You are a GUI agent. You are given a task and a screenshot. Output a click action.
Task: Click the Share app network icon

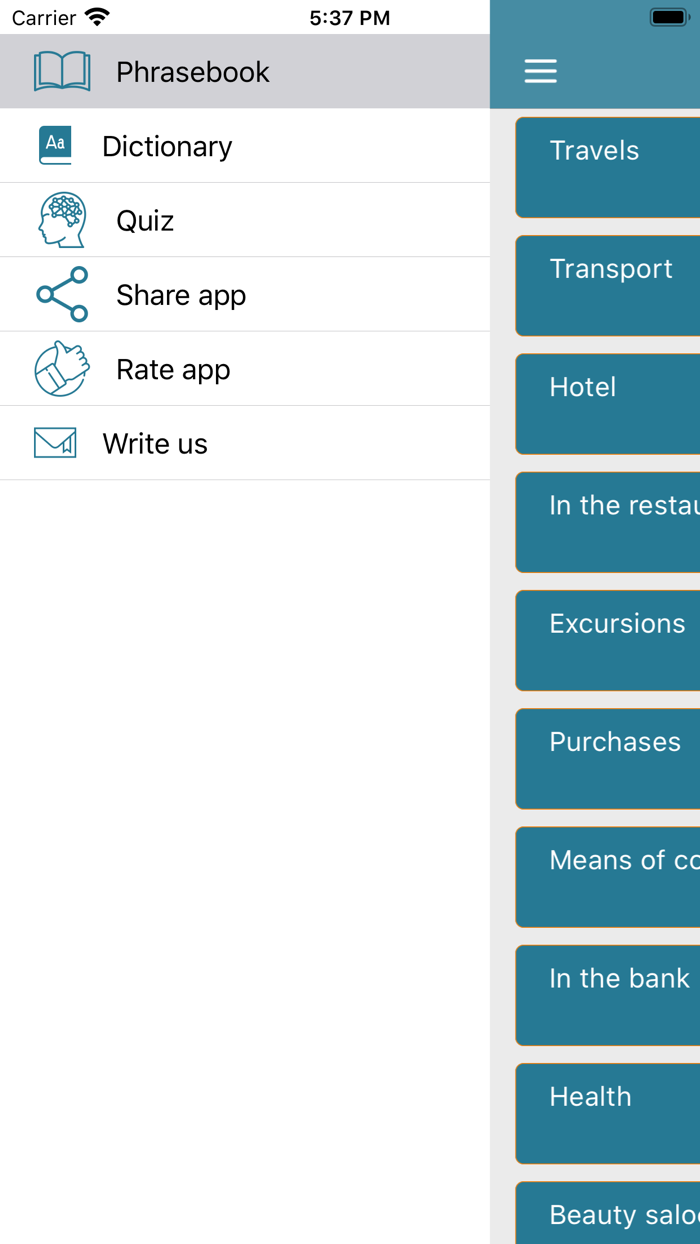(62, 294)
